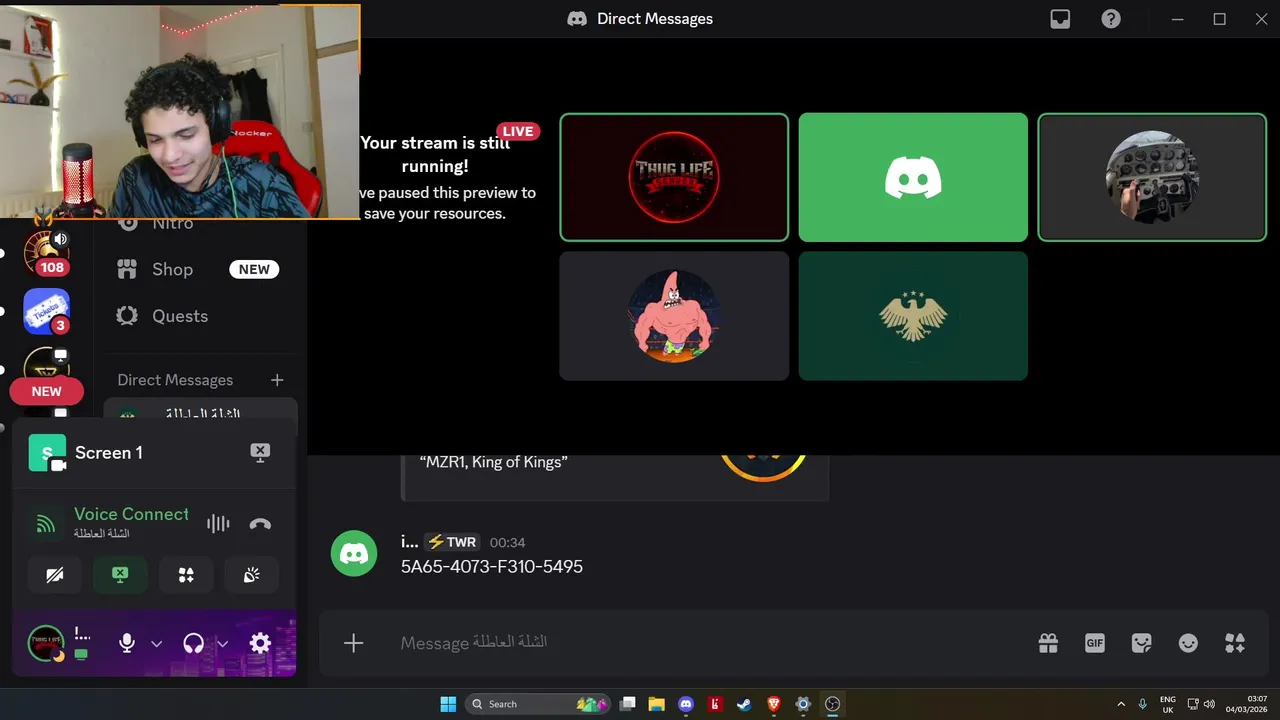The height and width of the screenshot is (720, 1280).
Task: Disconnect from the voice call
Action: 260,523
